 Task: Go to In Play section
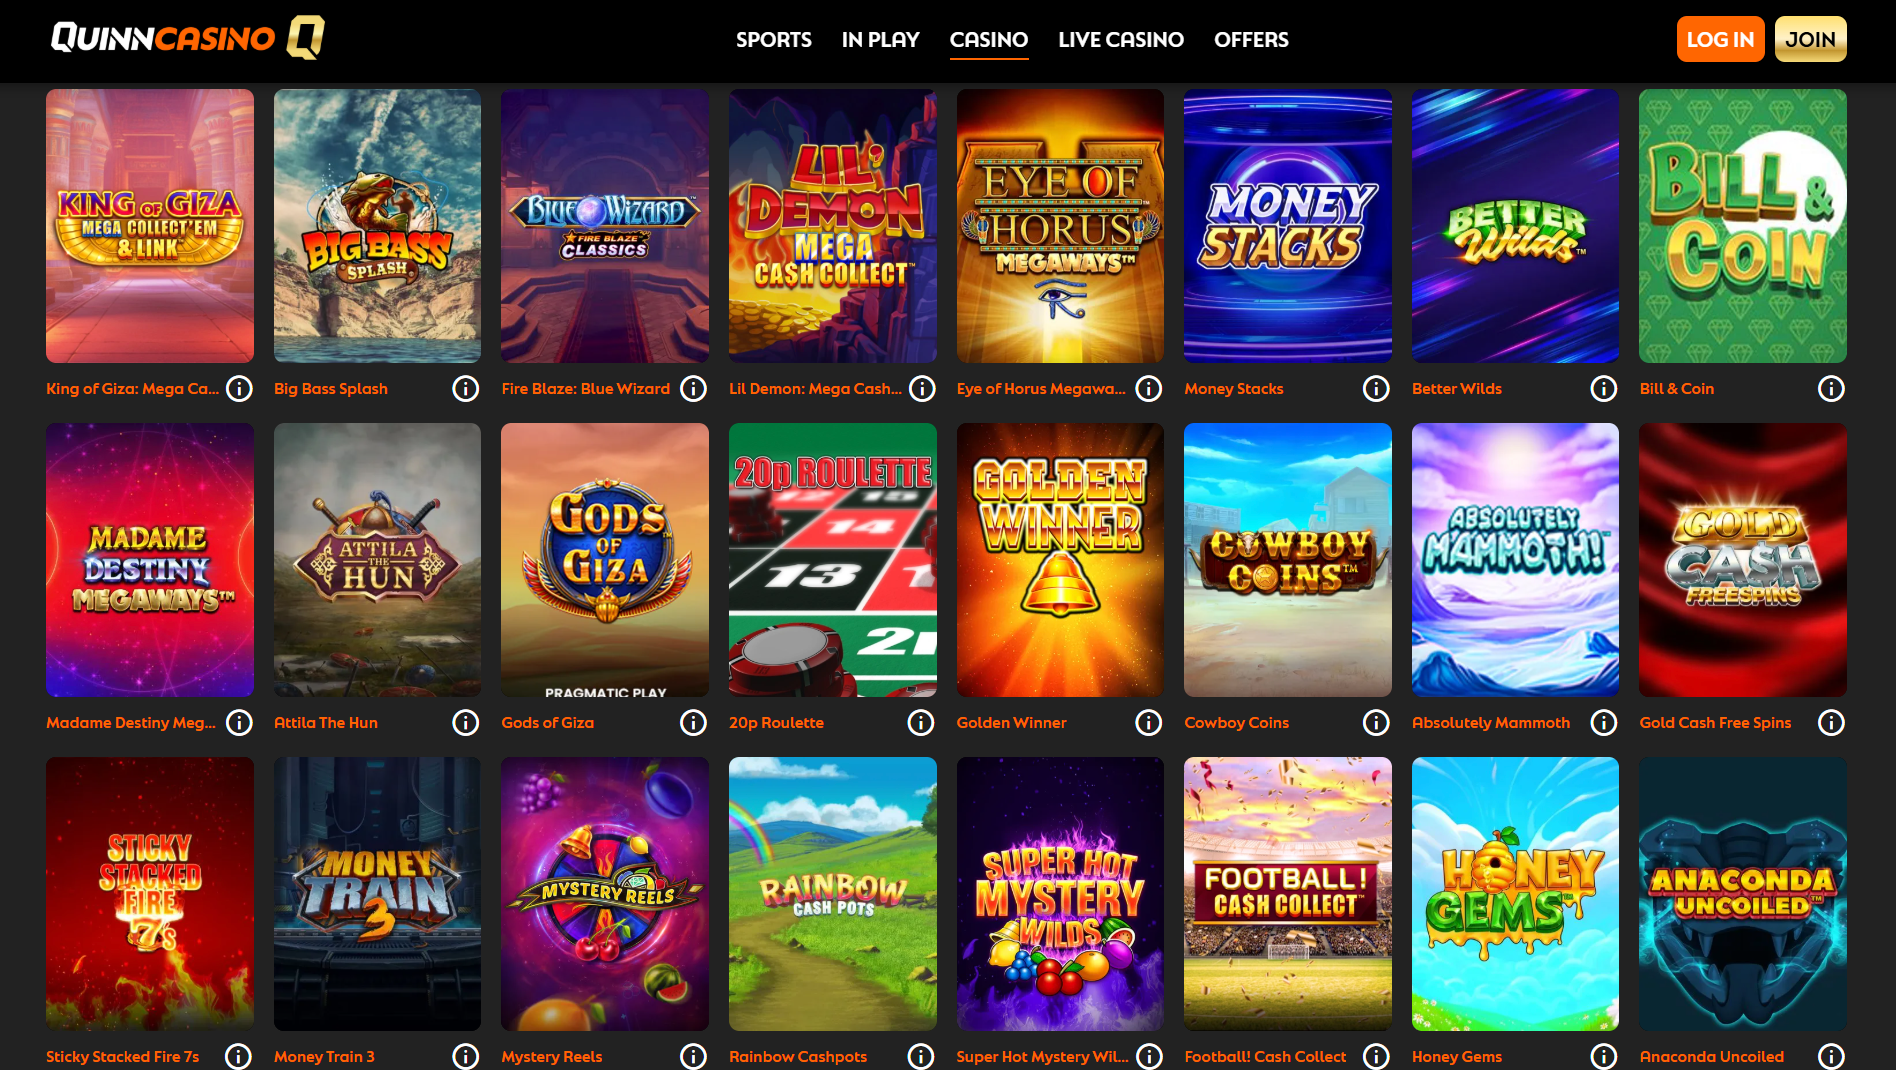880,40
